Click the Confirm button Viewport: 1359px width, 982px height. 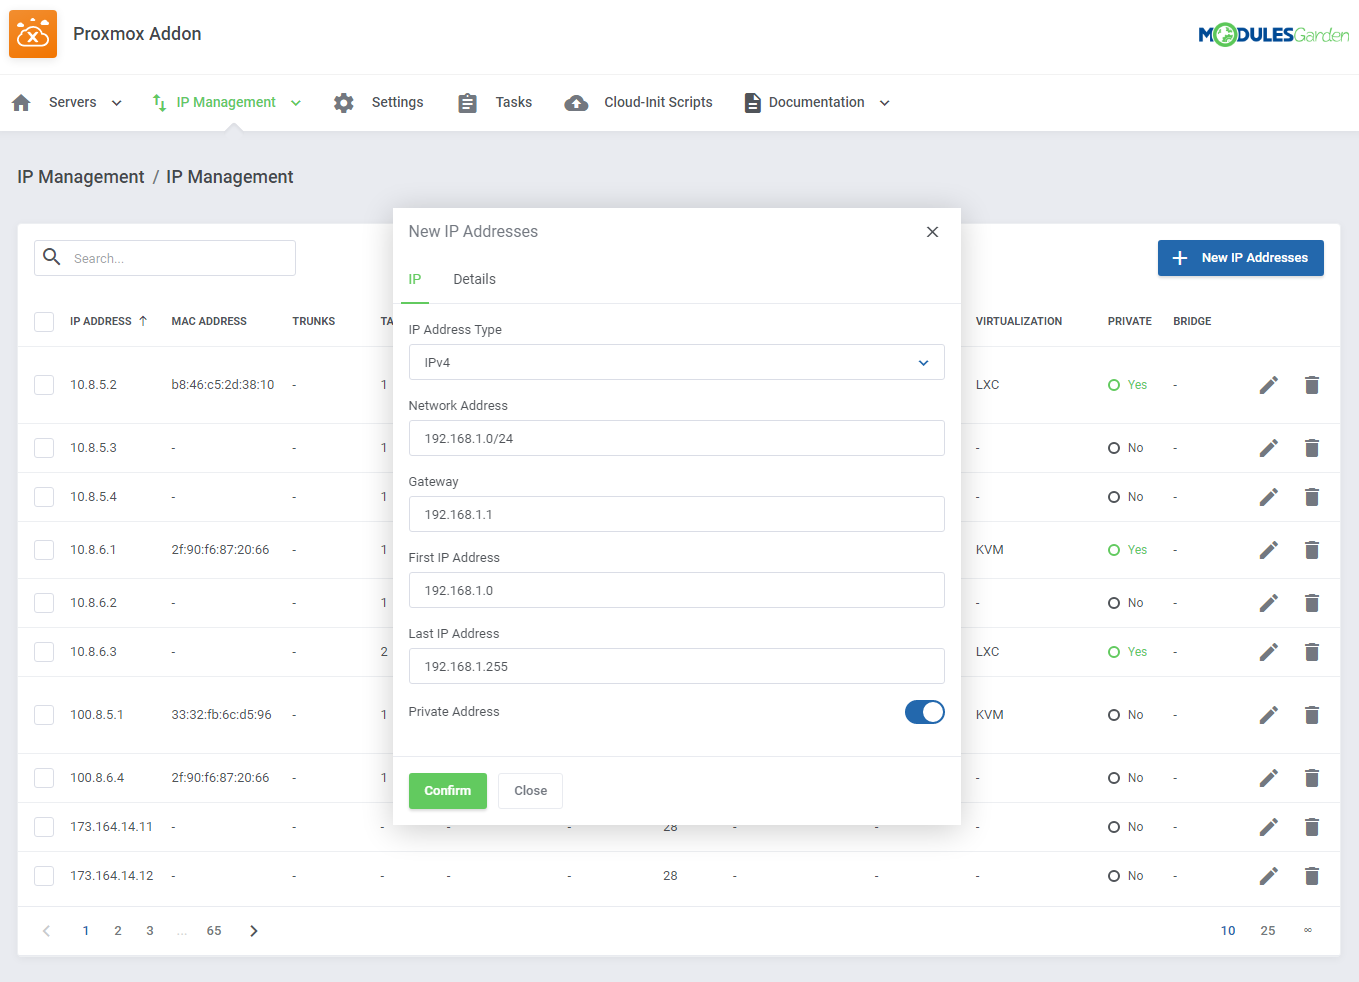[x=447, y=791]
